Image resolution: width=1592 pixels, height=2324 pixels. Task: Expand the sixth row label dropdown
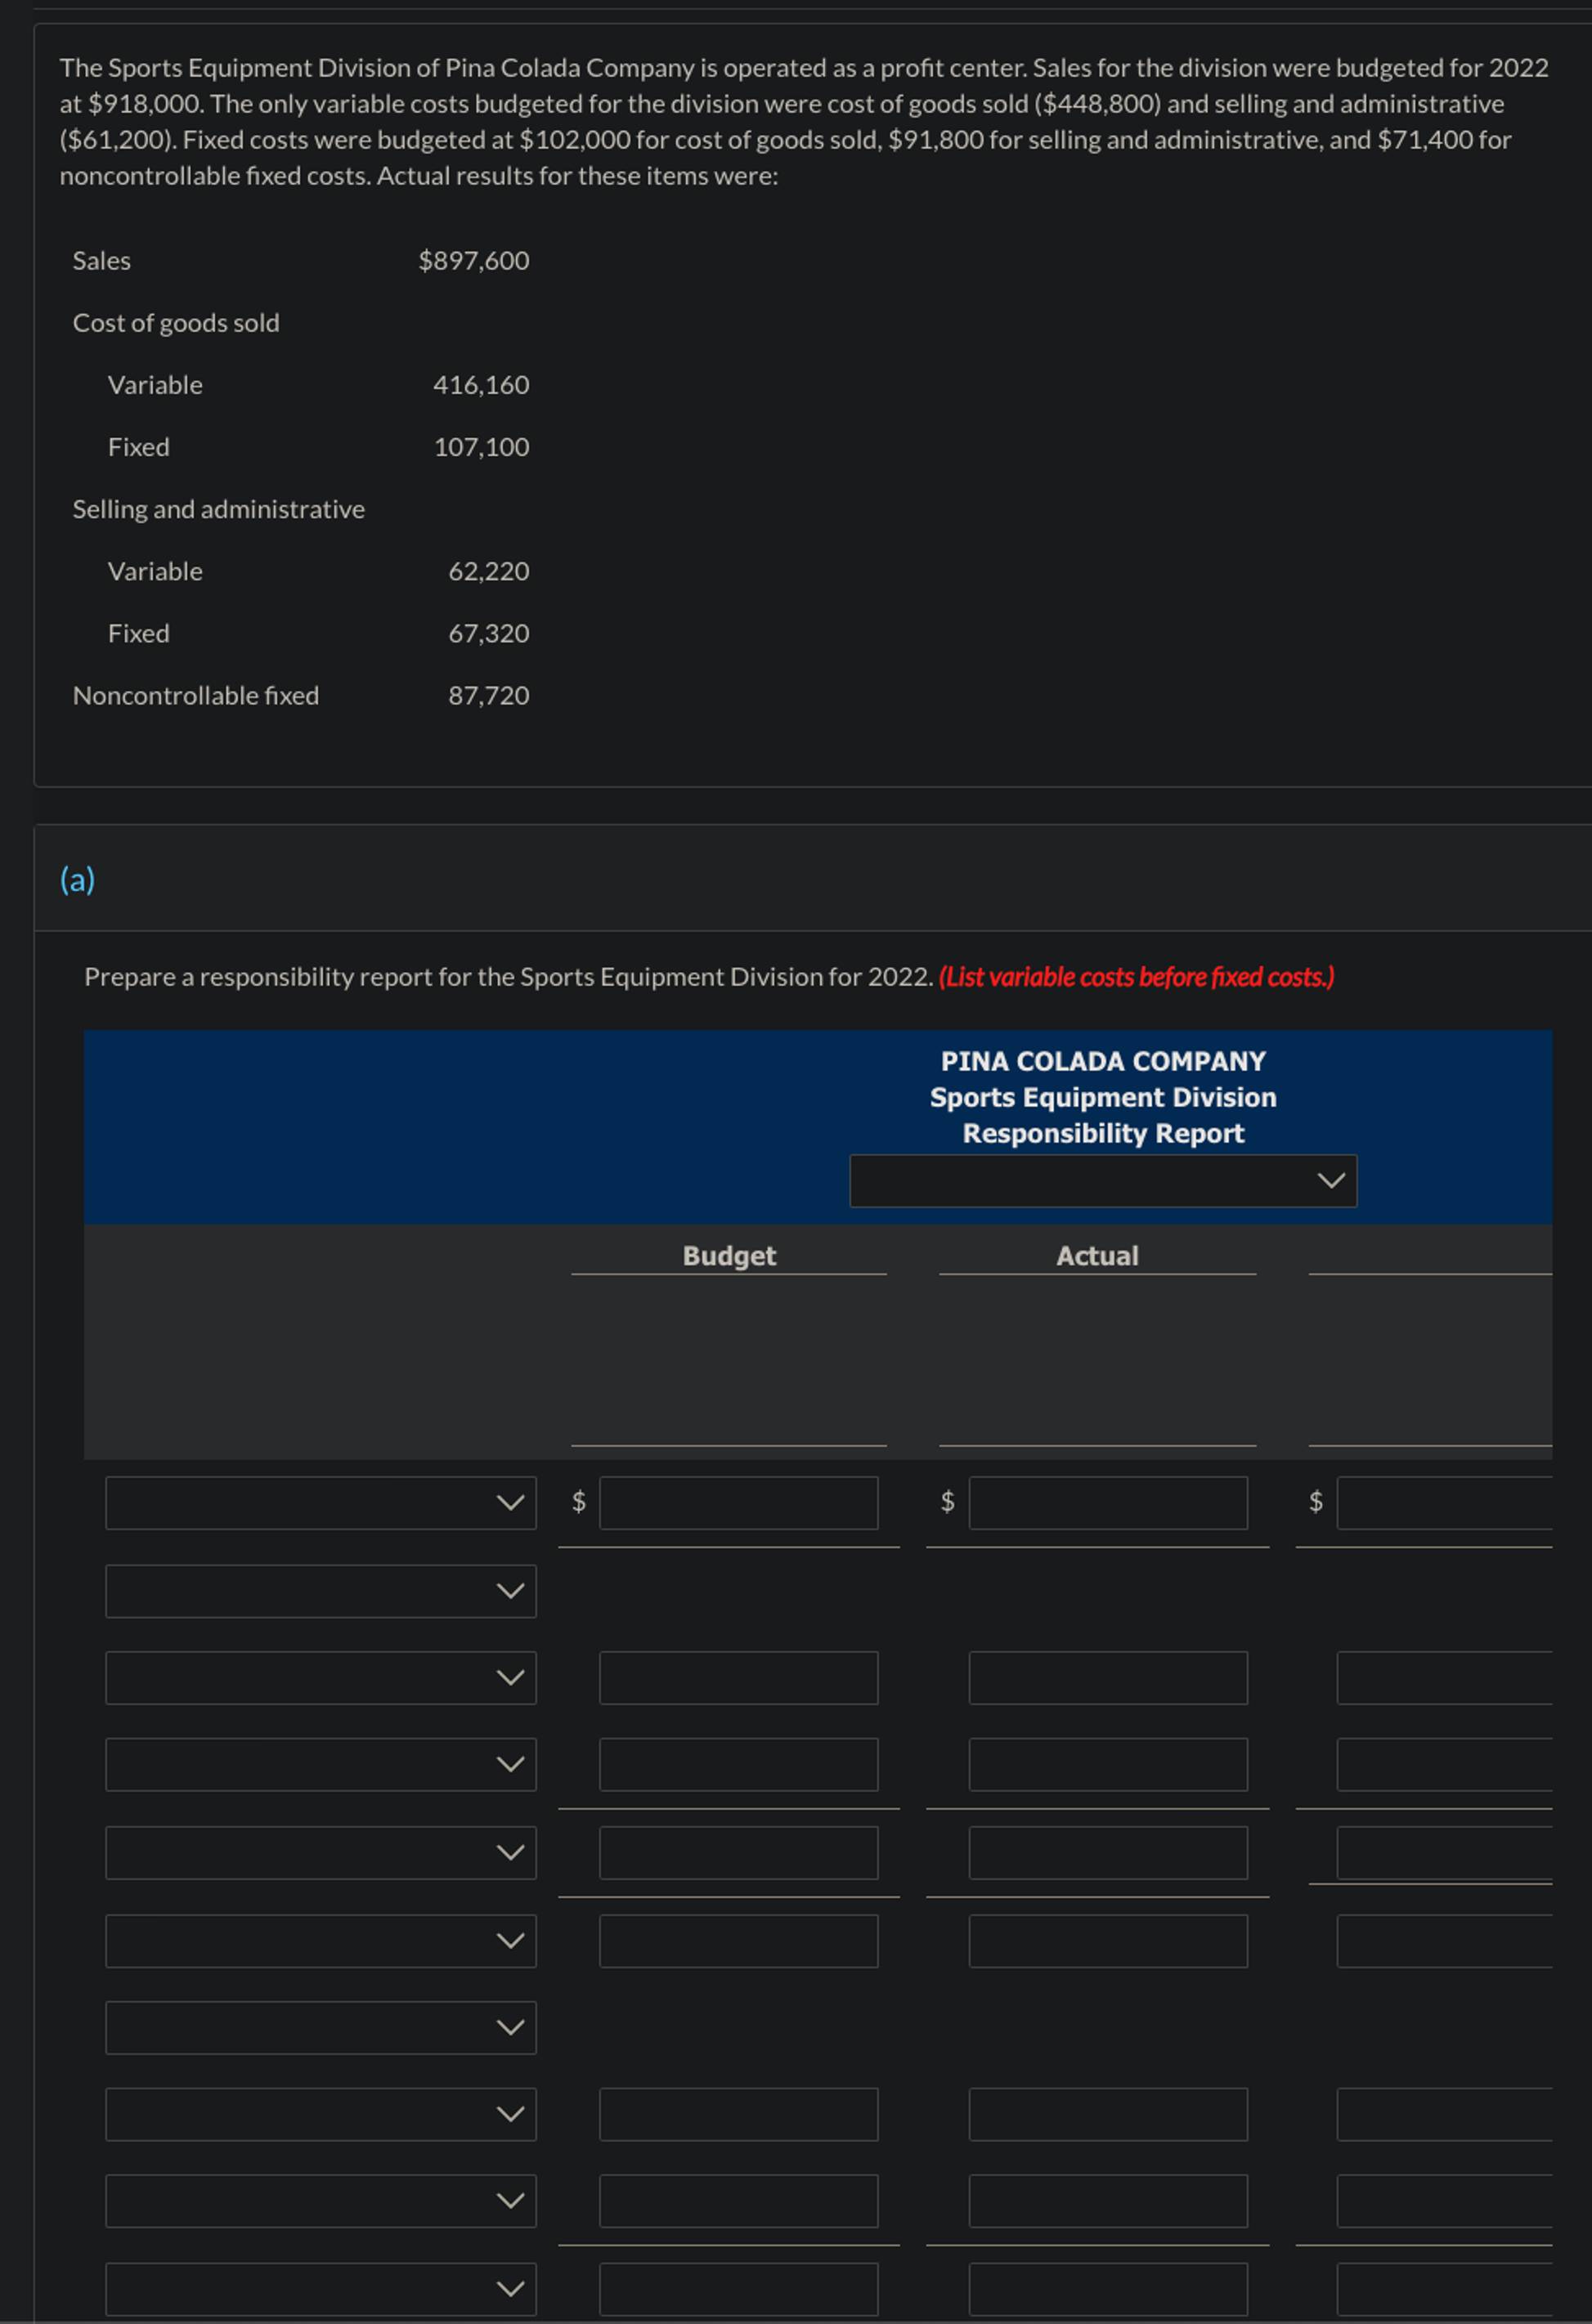pos(320,1940)
